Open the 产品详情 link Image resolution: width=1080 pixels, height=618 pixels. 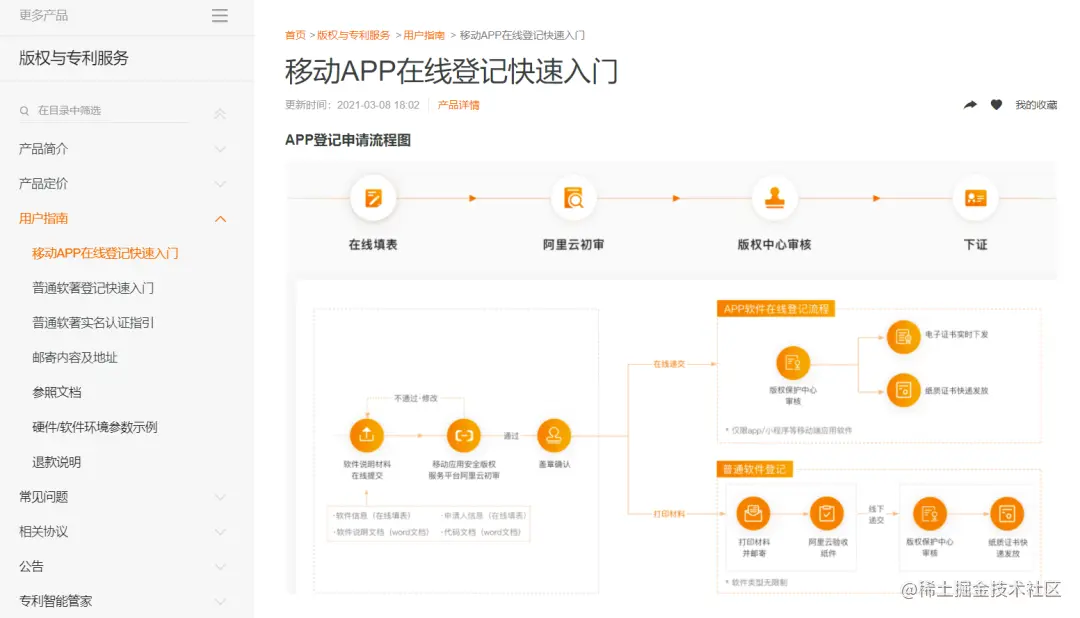point(459,105)
